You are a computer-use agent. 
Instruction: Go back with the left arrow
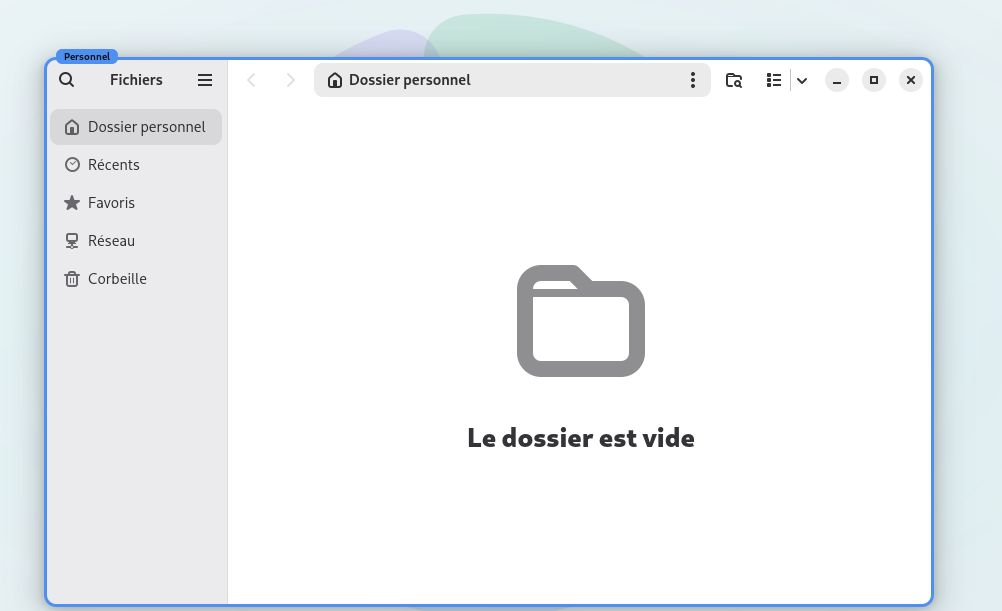pyautogui.click(x=251, y=80)
